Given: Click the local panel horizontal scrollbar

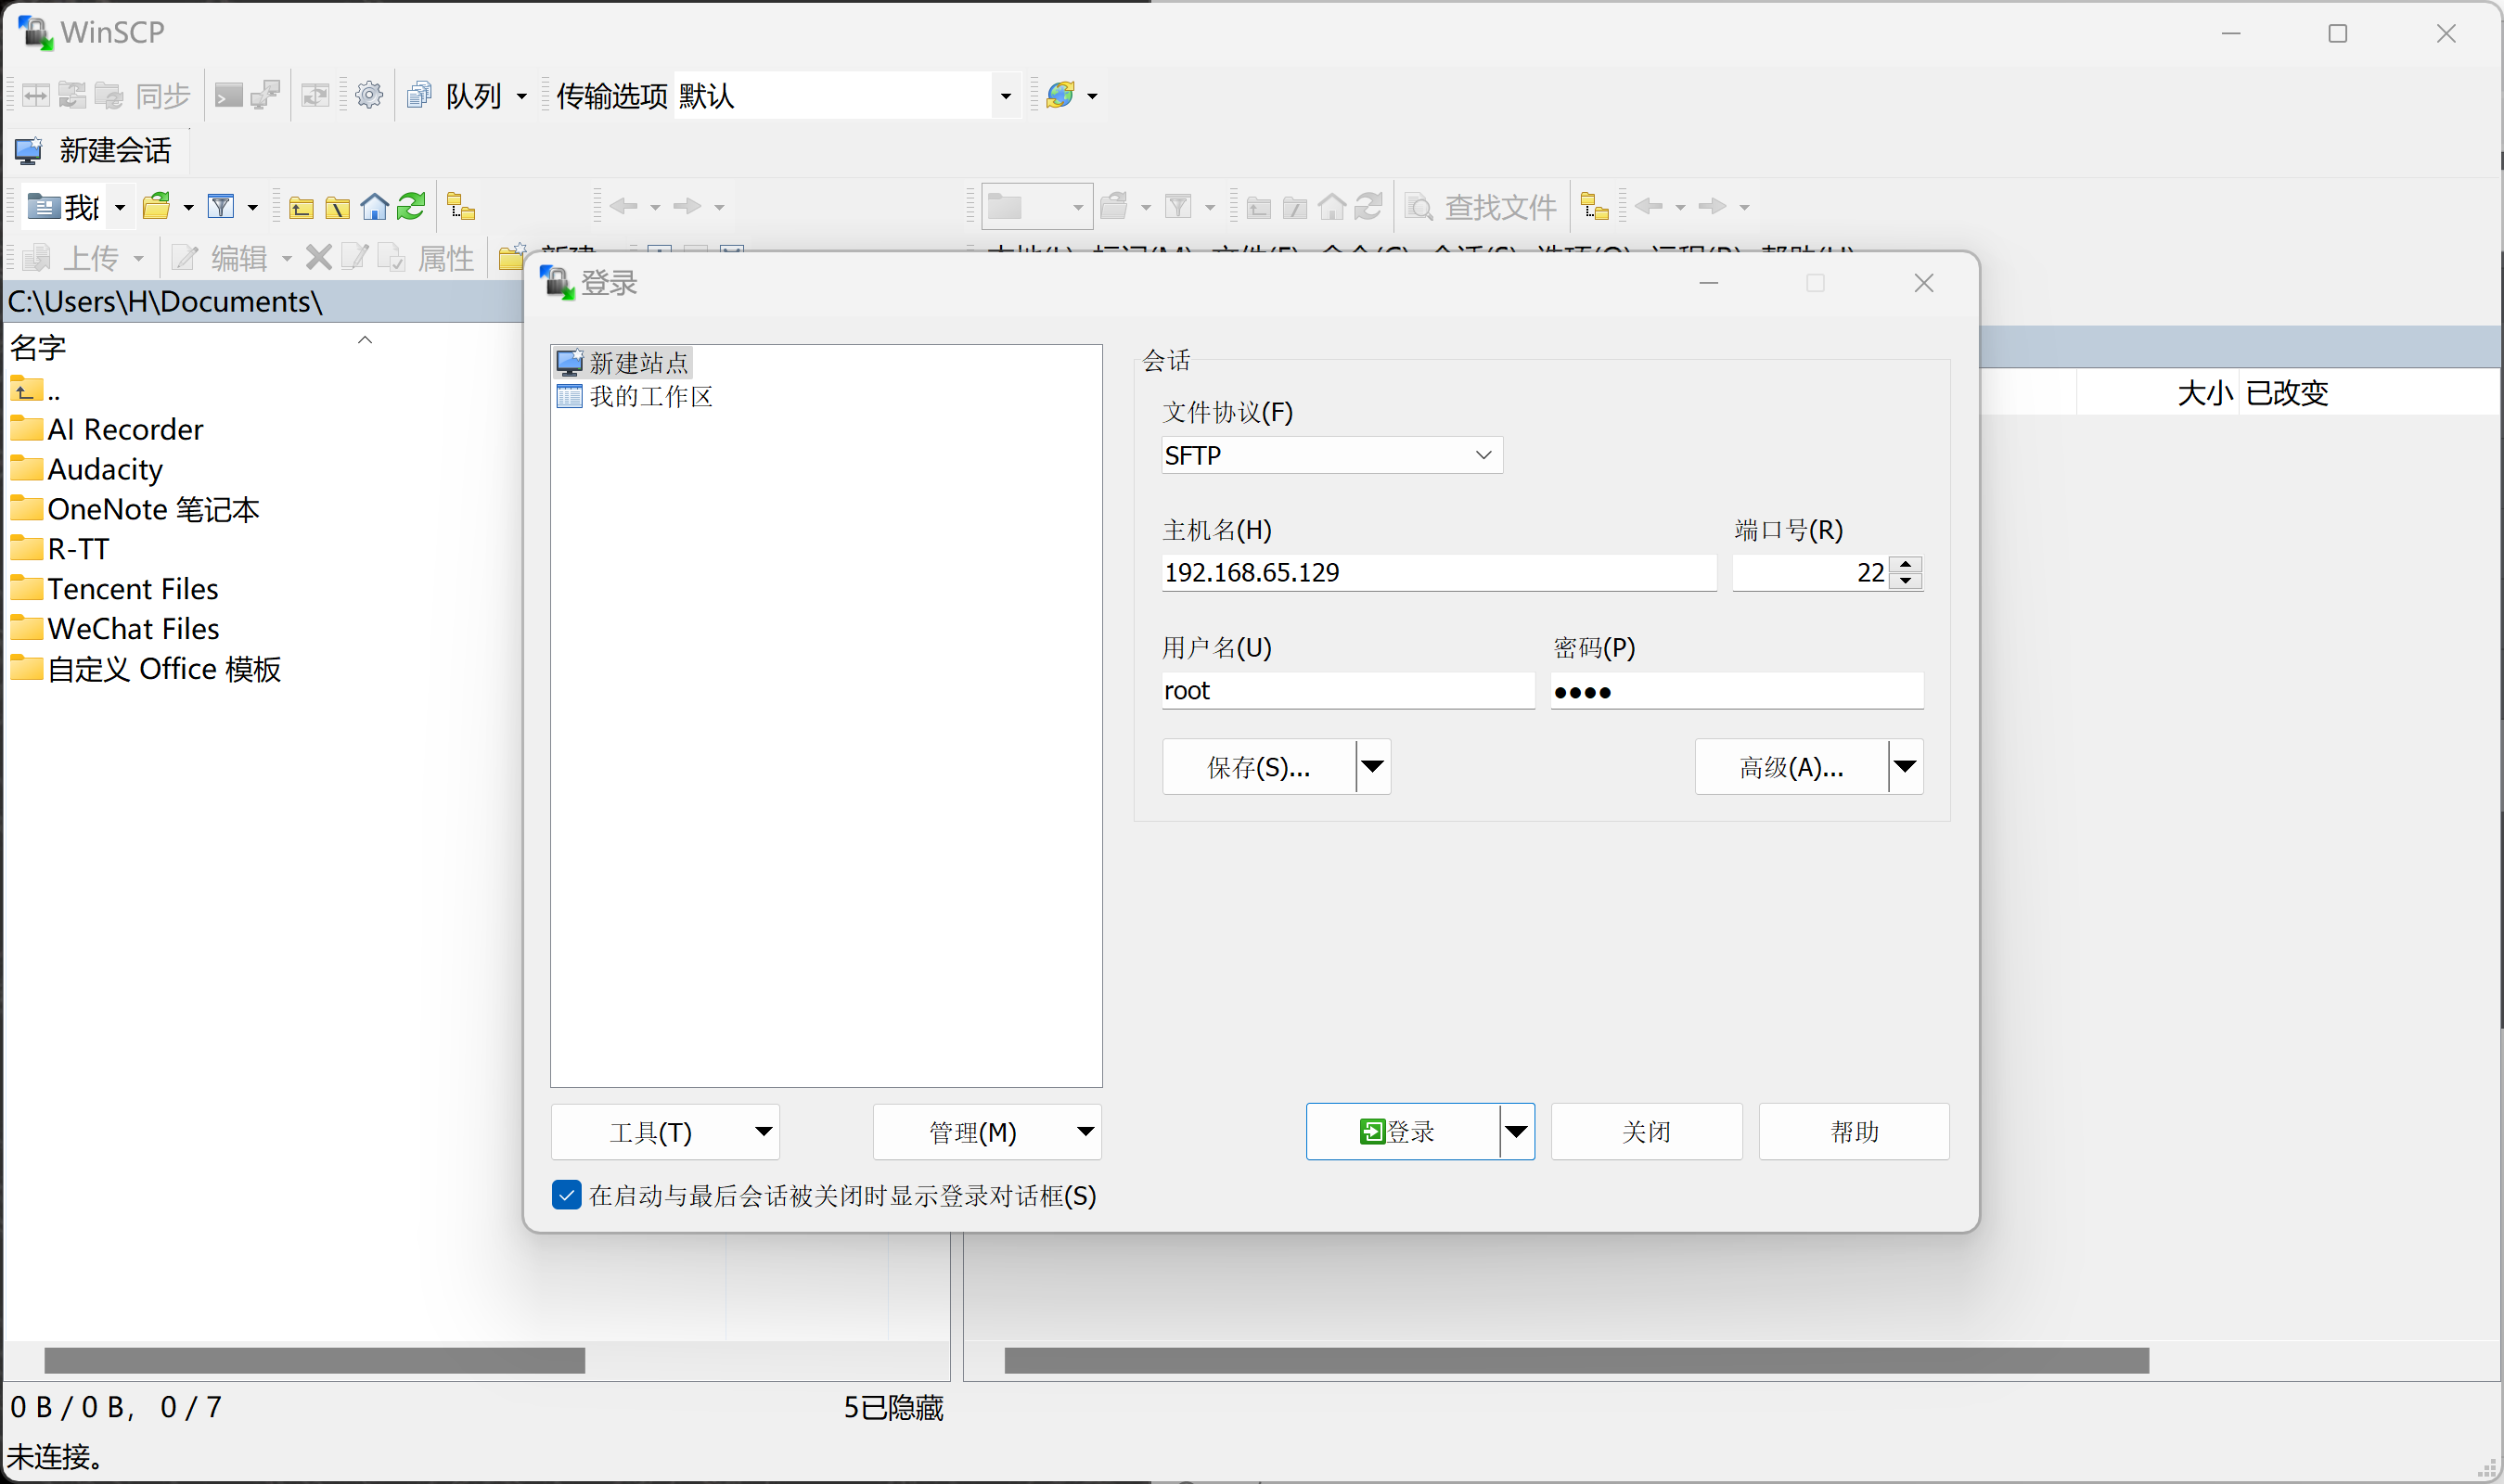Looking at the screenshot, I should tap(314, 1360).
